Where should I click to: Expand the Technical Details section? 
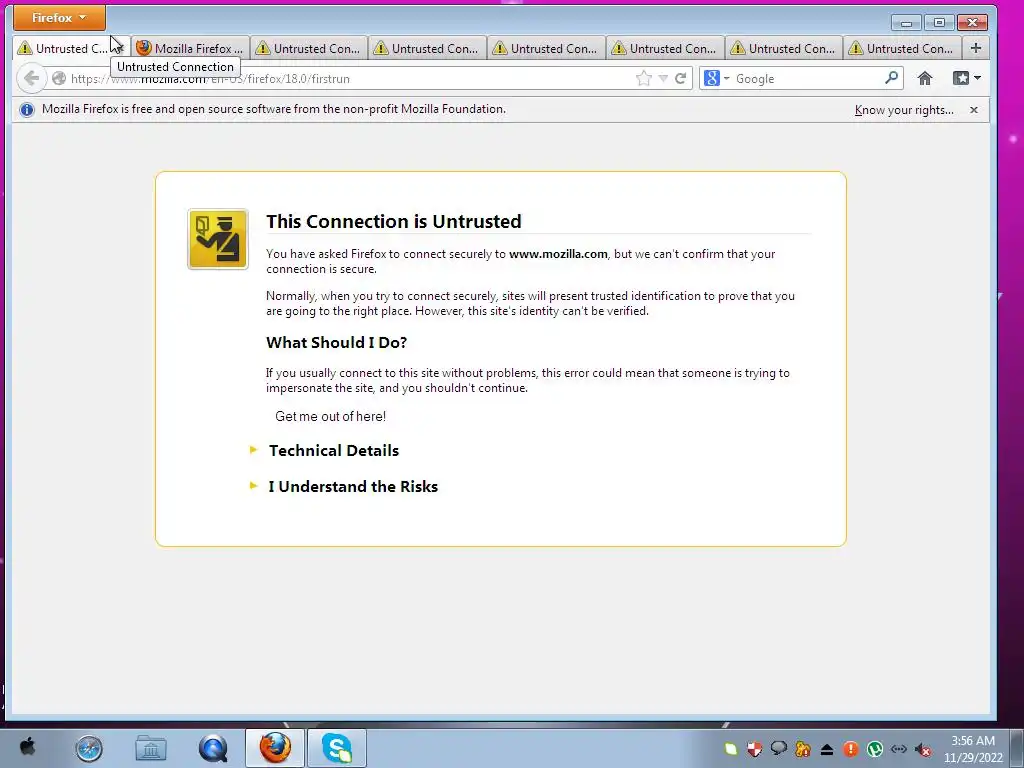334,450
